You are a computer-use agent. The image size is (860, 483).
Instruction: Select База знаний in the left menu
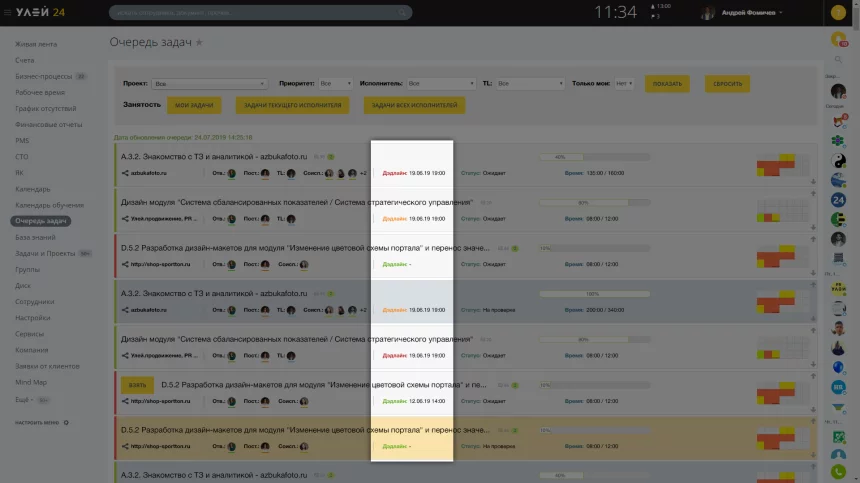(x=36, y=236)
